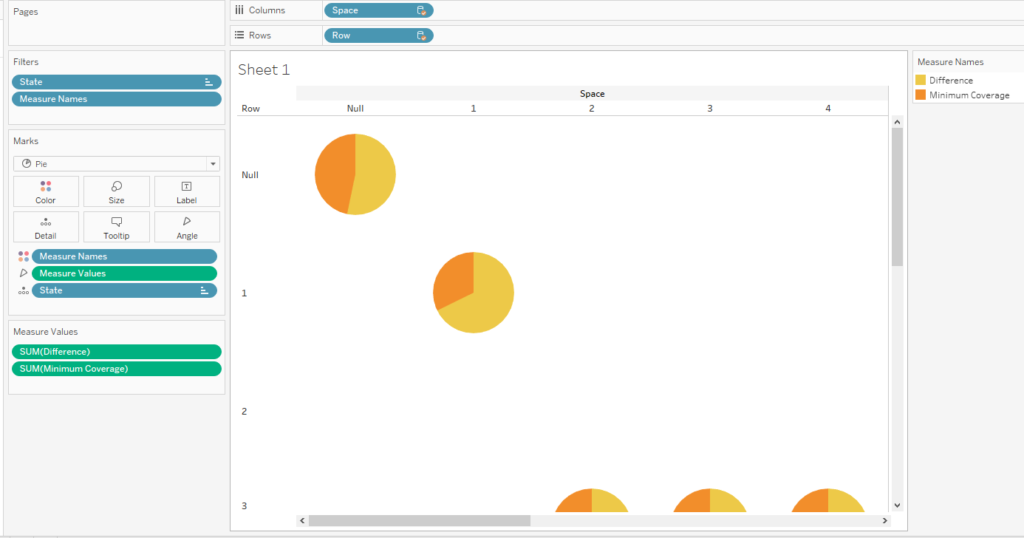The image size is (1024, 538).
Task: Click the Minimum Coverage legend label
Action: (969, 95)
